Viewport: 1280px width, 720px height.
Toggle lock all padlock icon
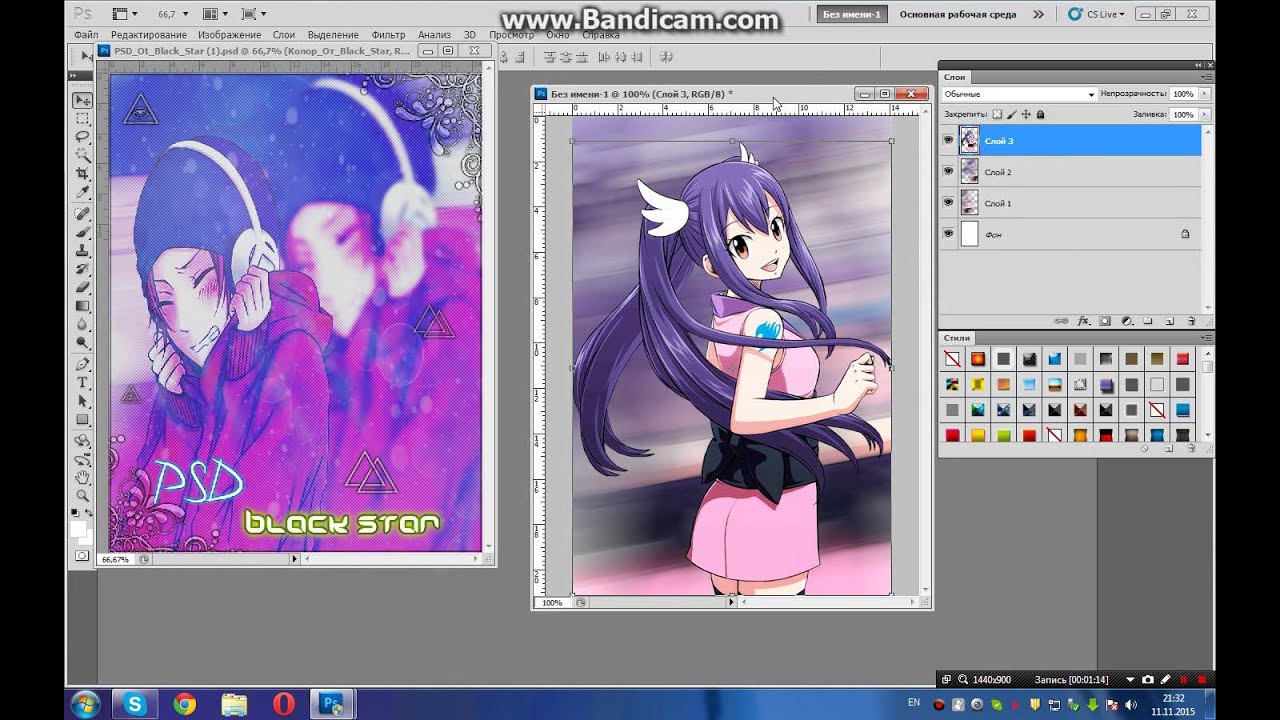point(1040,115)
